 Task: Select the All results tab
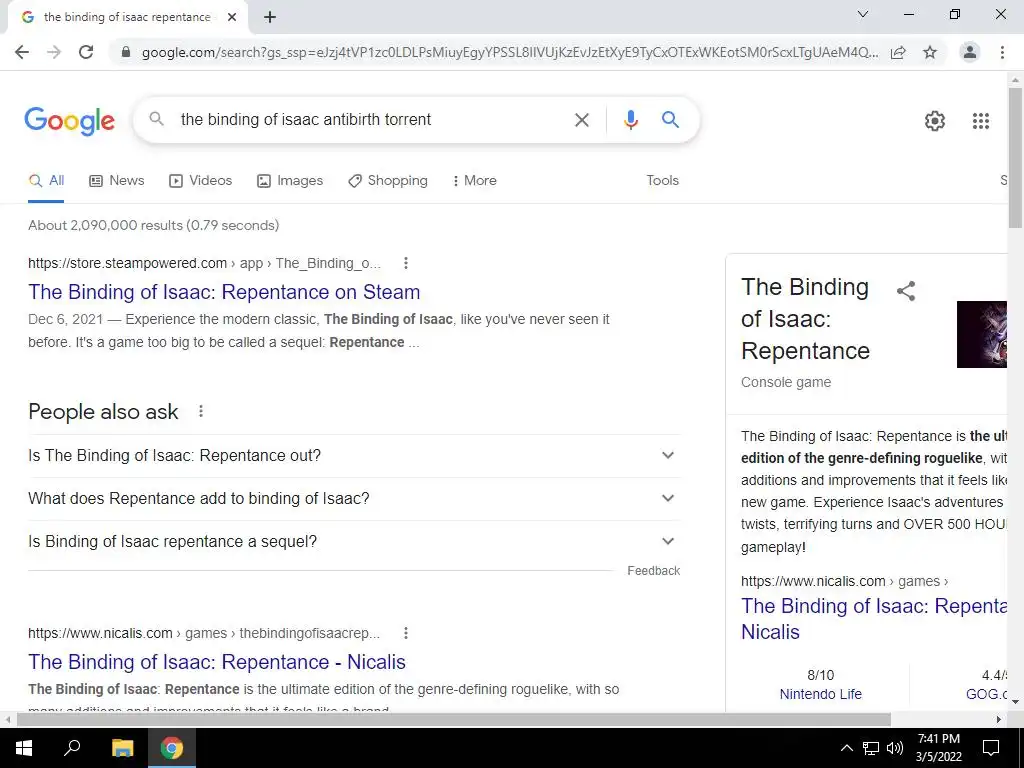pyautogui.click(x=46, y=181)
